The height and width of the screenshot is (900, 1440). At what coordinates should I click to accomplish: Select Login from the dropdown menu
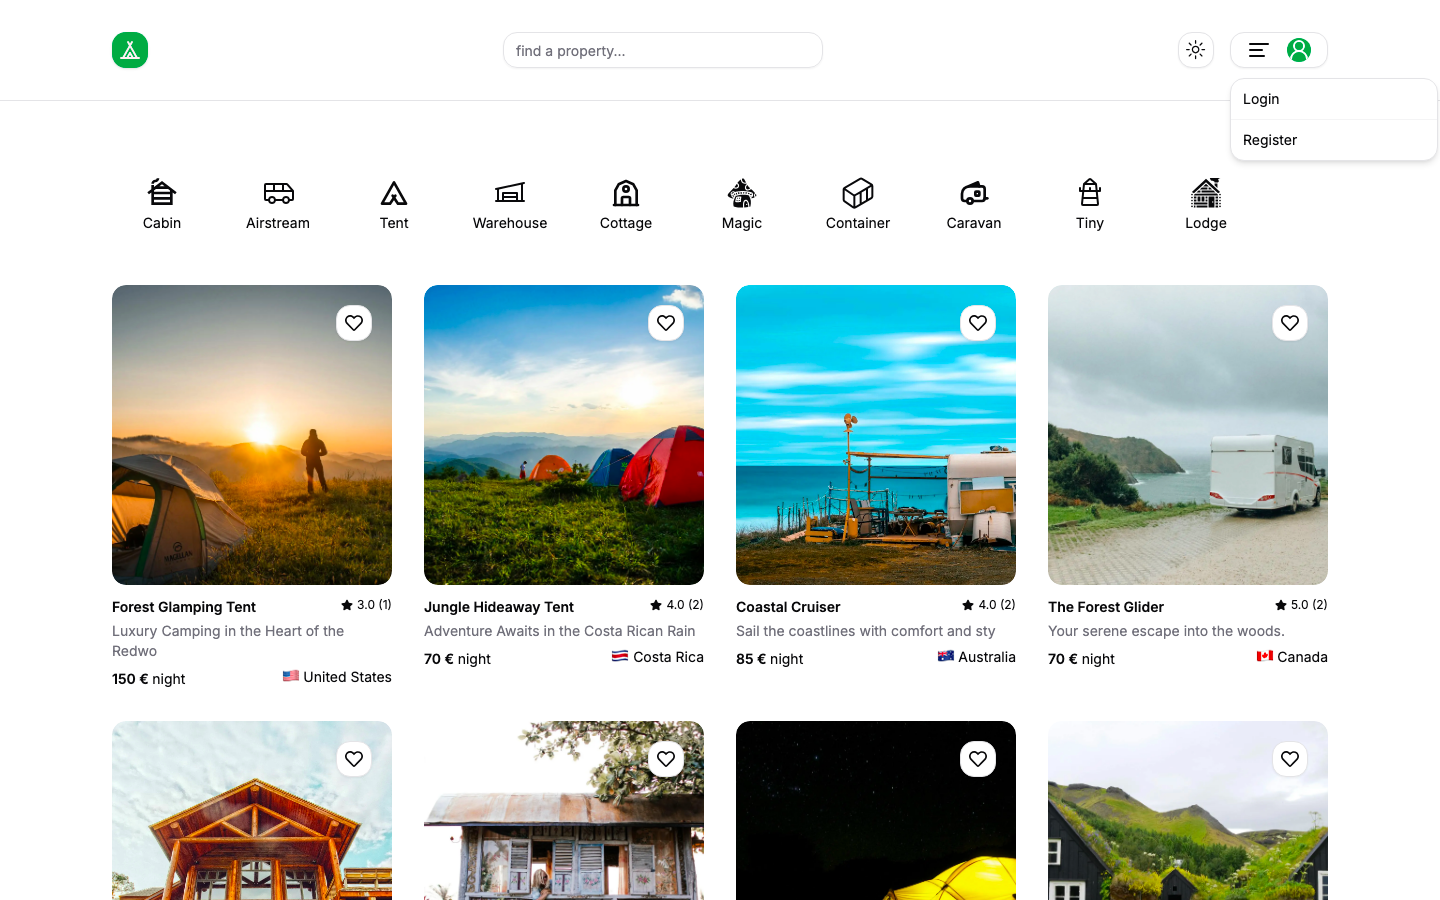click(1334, 99)
